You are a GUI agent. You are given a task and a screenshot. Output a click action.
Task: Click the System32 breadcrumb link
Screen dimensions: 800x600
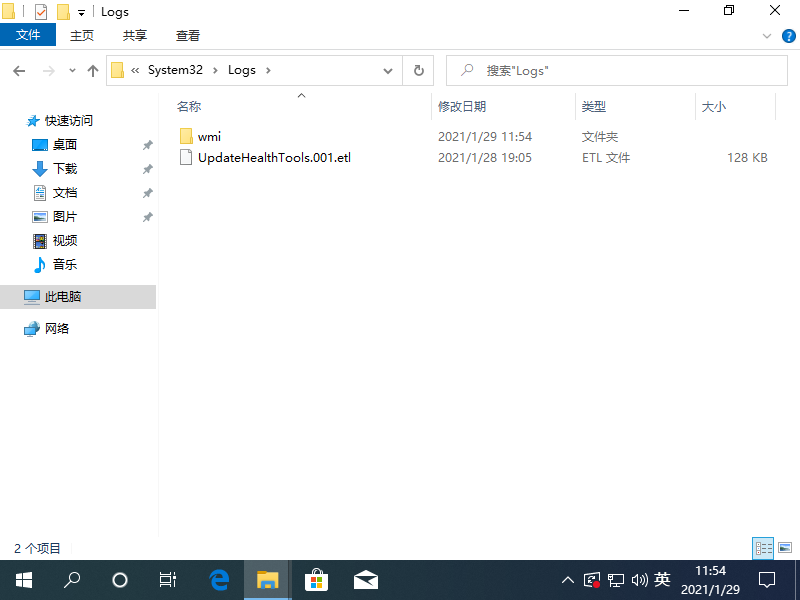pyautogui.click(x=172, y=70)
